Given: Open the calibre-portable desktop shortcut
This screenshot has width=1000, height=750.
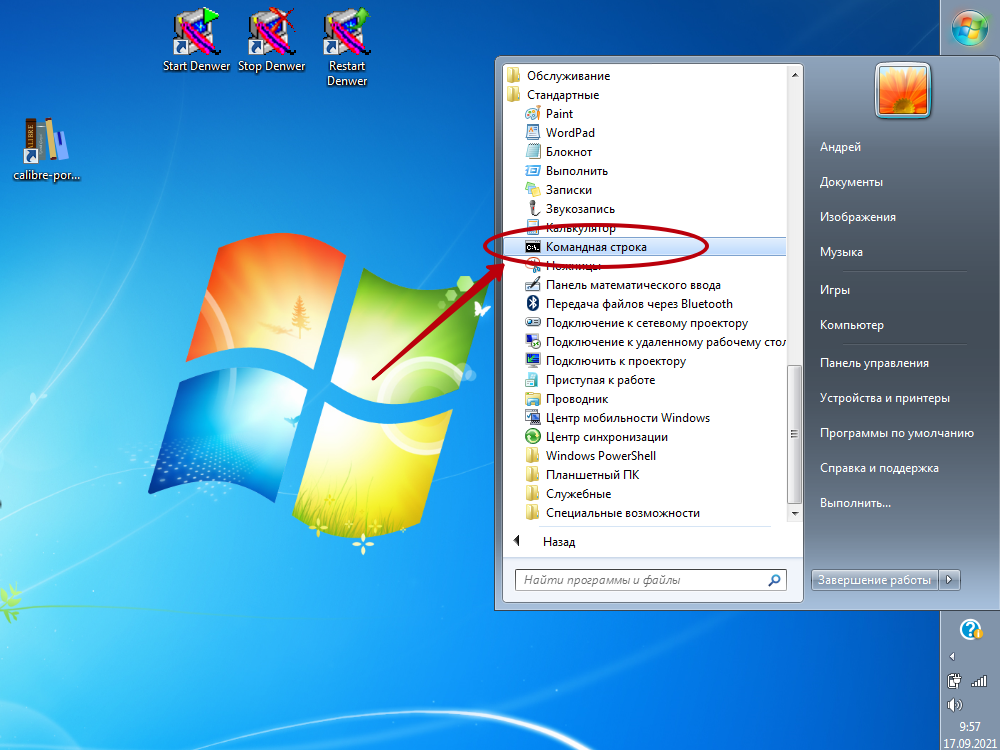Looking at the screenshot, I should (46, 142).
